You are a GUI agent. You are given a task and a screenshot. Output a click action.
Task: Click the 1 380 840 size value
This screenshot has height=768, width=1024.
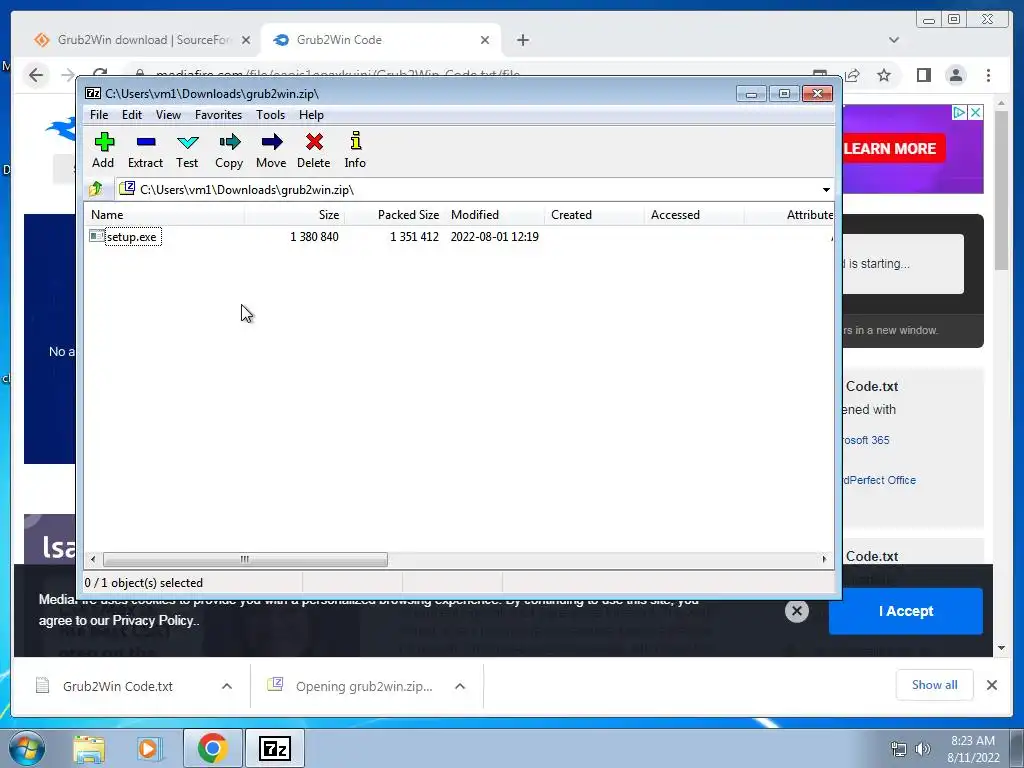click(x=314, y=236)
